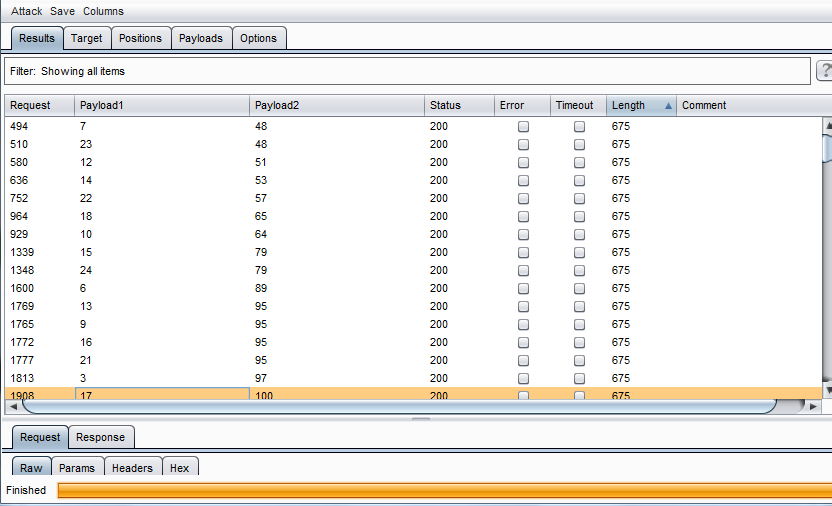Click Payload2 value 97 in row 1813
The width and height of the screenshot is (832, 506).
[261, 379]
